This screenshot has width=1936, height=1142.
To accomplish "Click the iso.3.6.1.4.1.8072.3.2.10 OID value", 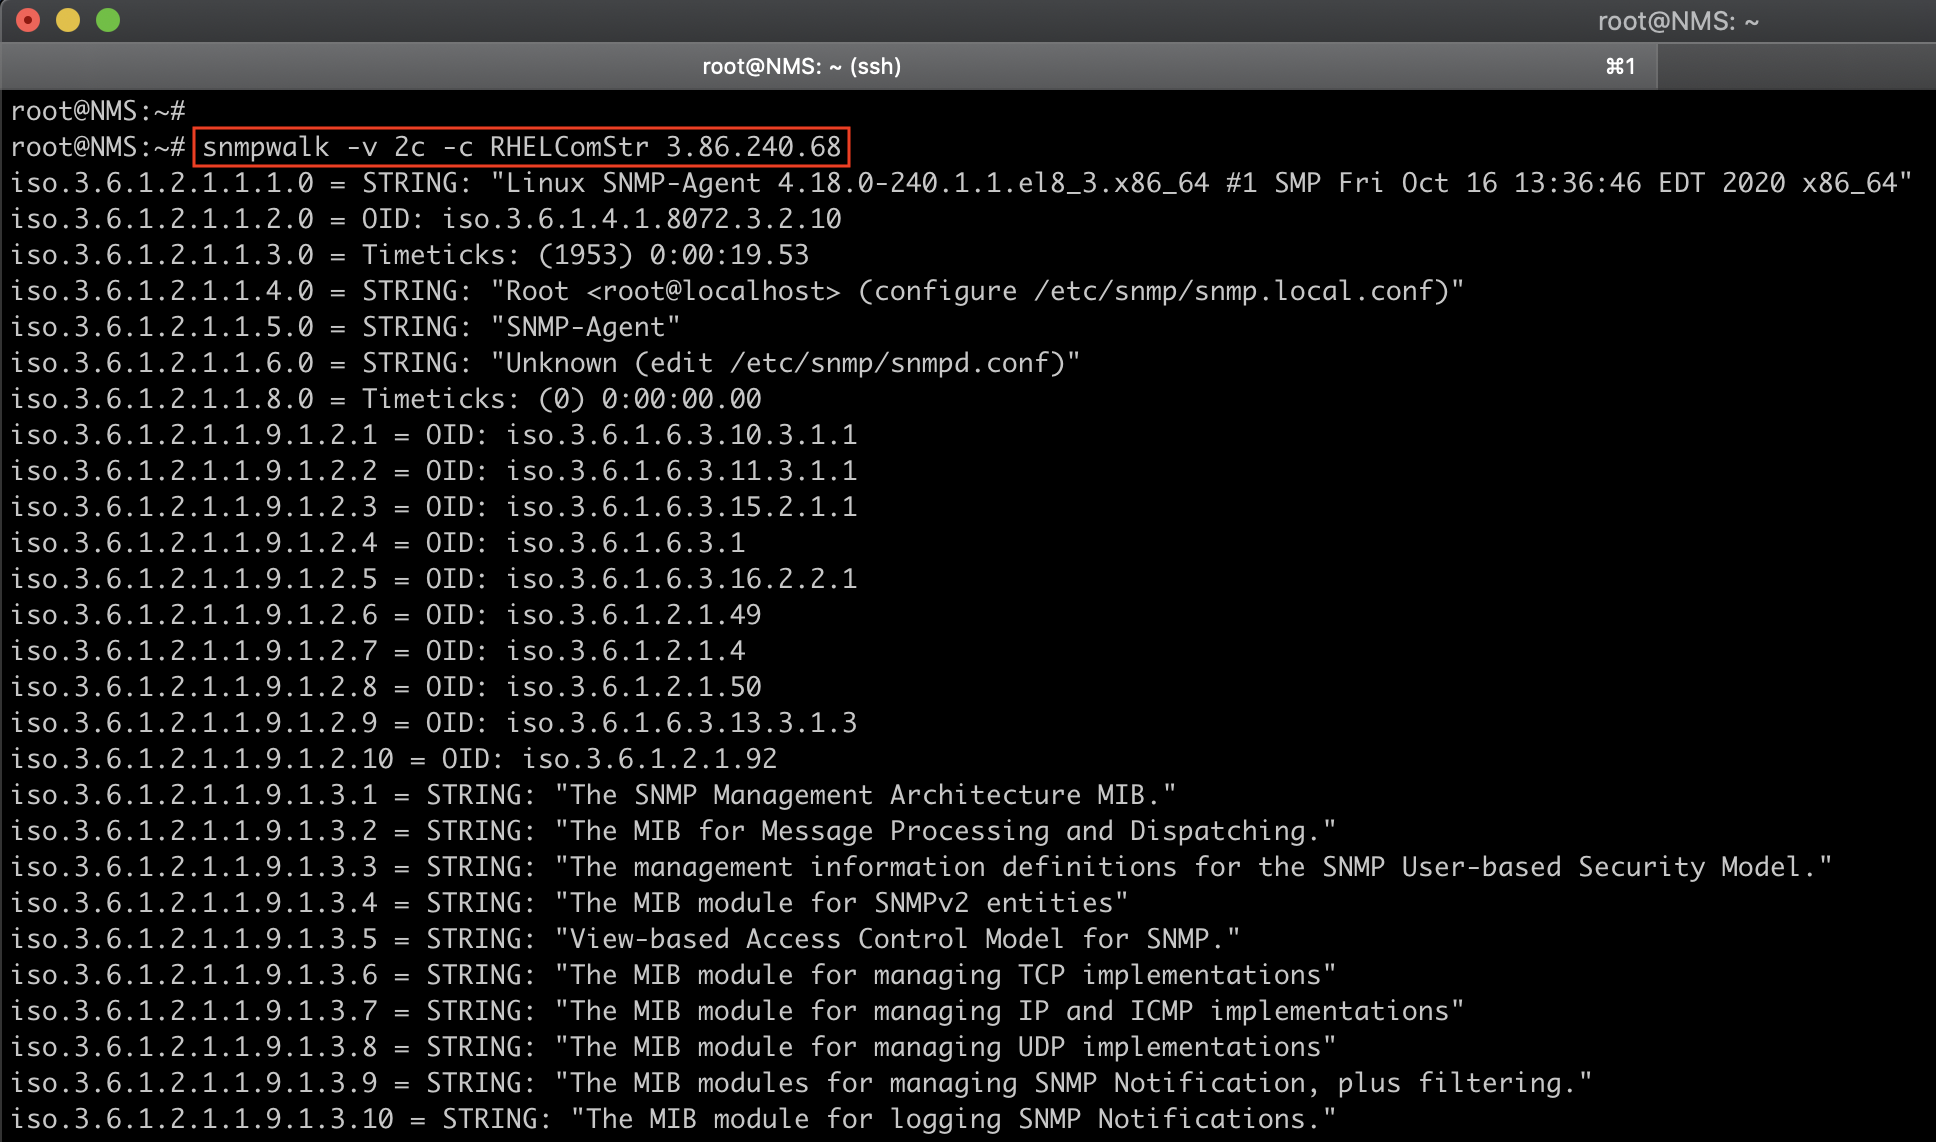I will (641, 219).
